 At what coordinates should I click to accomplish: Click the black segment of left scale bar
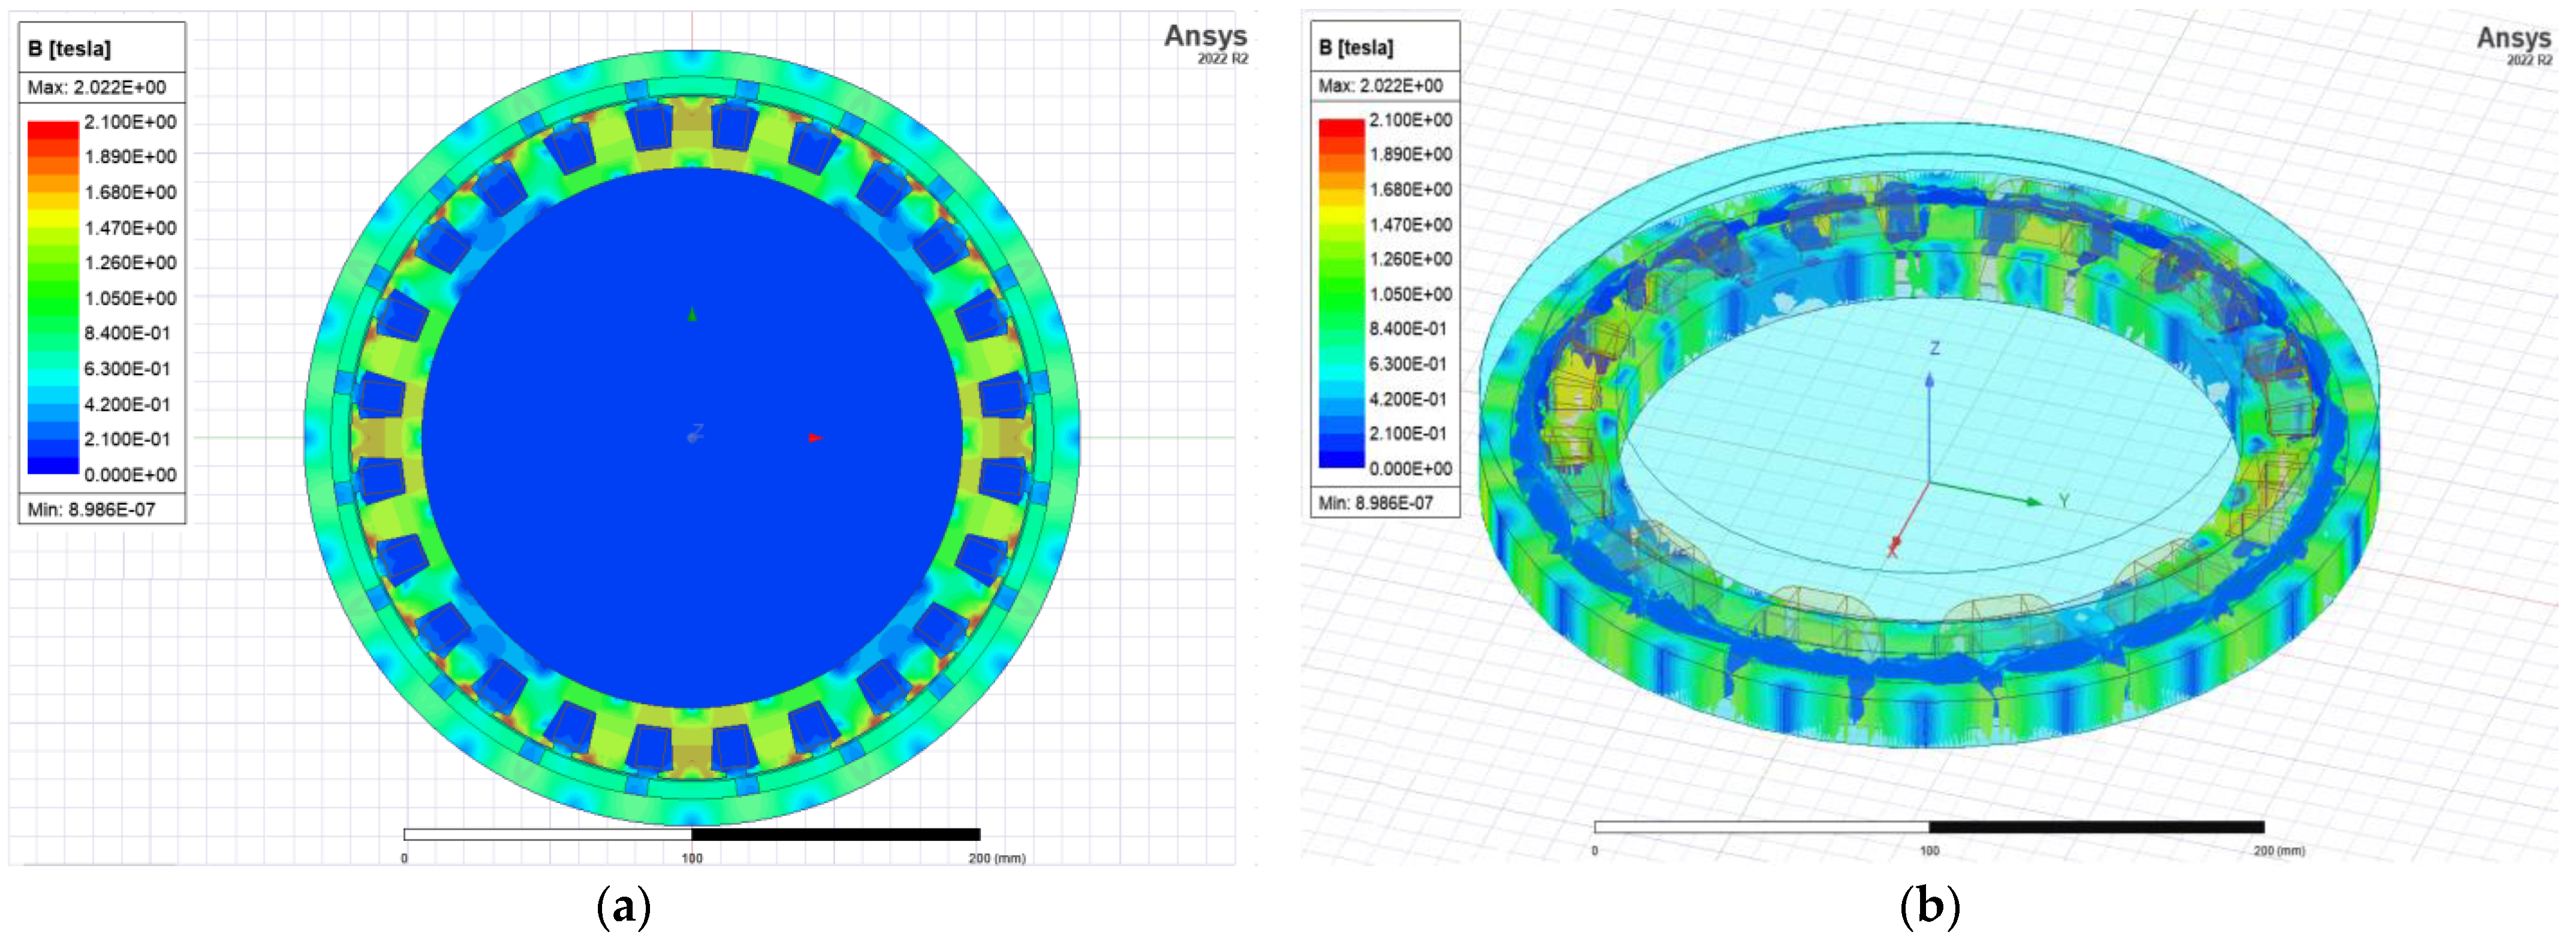click(x=835, y=834)
